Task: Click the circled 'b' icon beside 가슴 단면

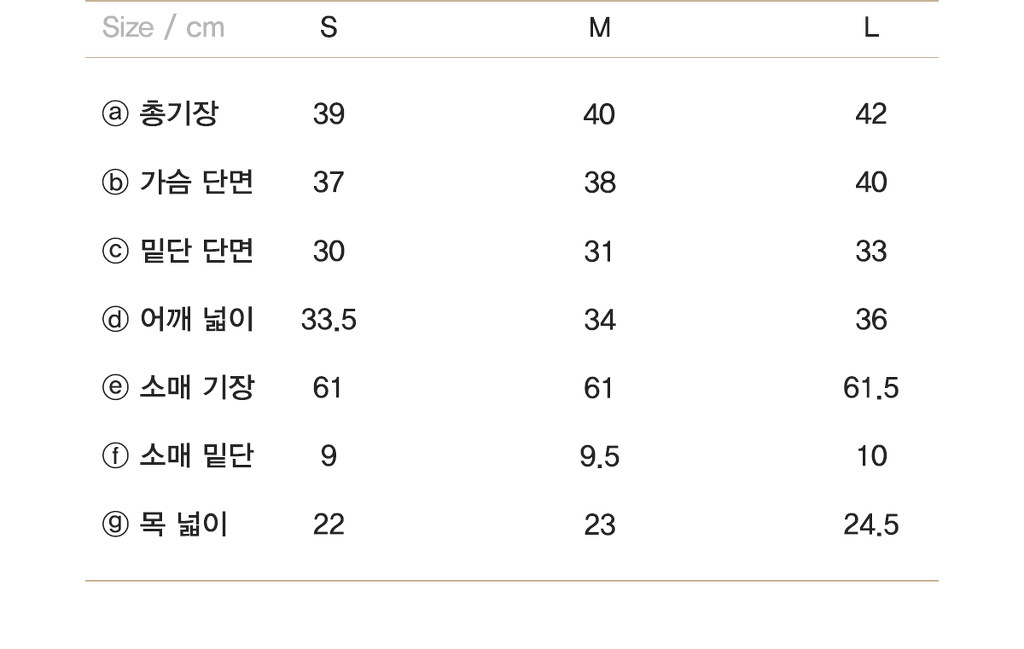Action: tap(115, 182)
